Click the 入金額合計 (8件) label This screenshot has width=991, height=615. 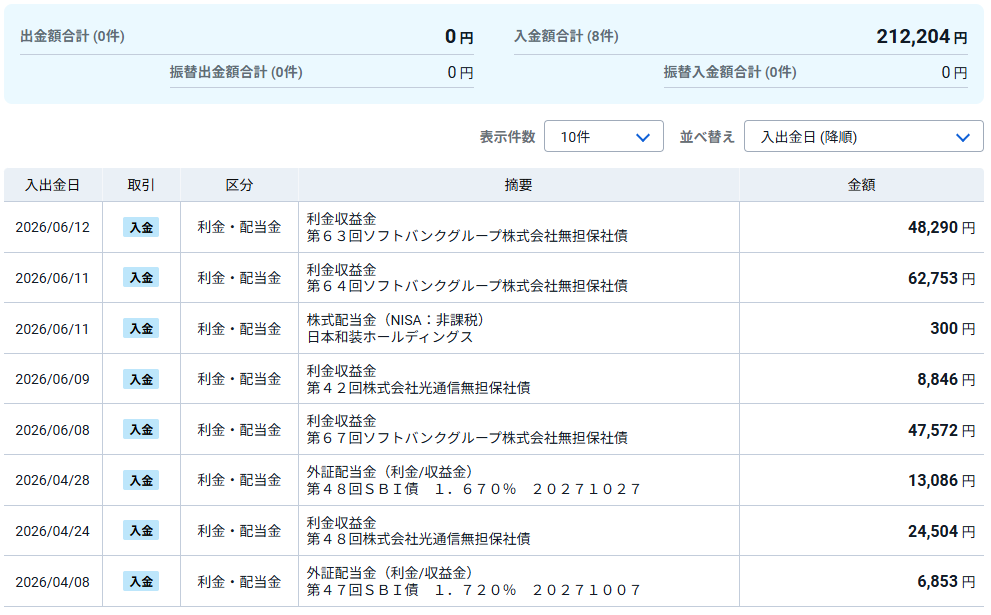click(566, 36)
